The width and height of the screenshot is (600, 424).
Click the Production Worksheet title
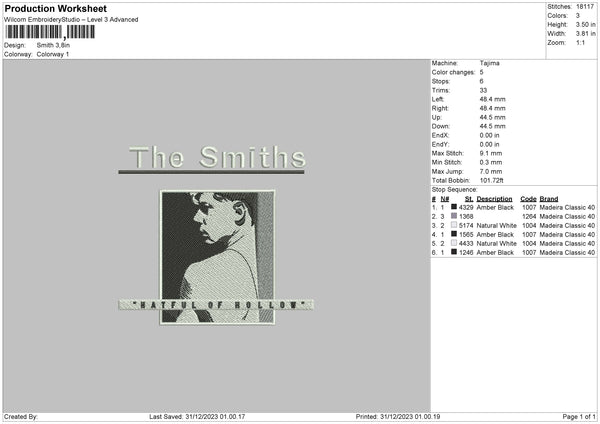[x=55, y=8]
